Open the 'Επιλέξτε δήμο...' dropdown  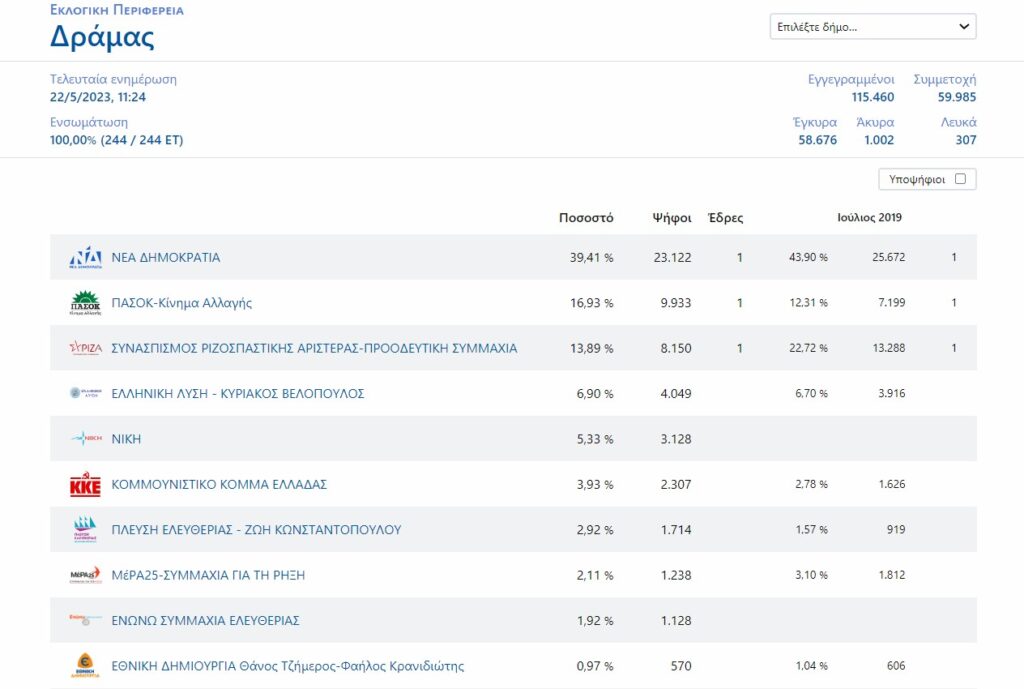(x=873, y=27)
